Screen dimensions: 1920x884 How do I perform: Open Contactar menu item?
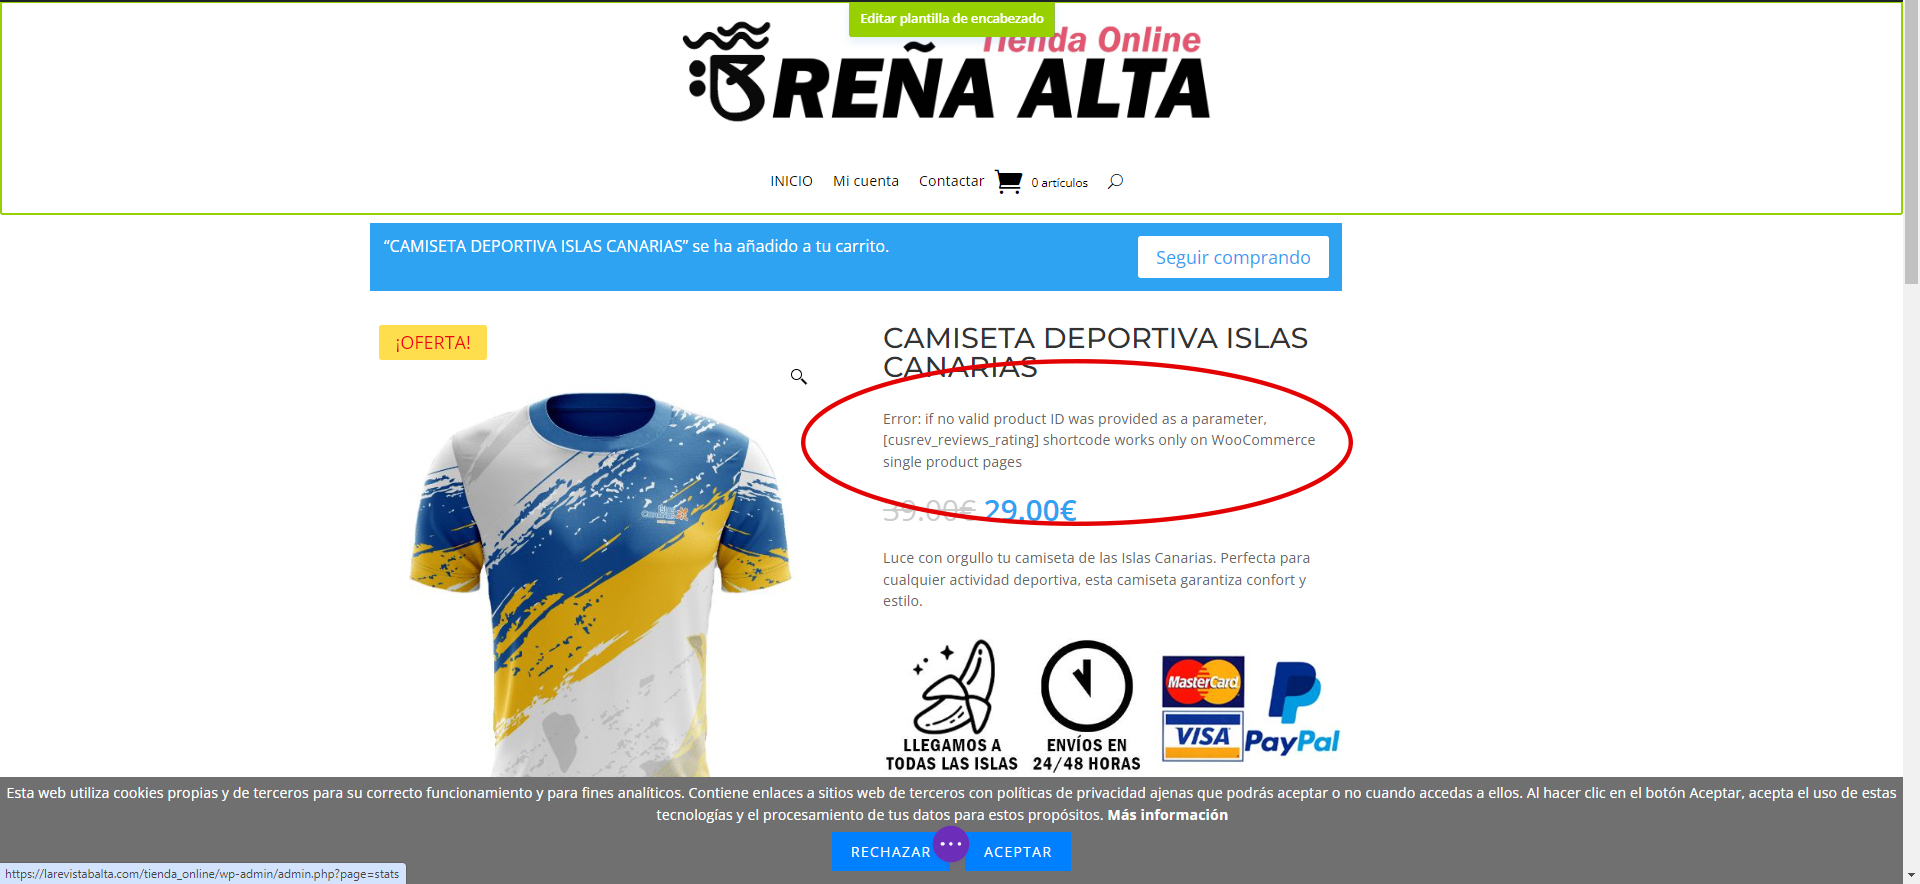[951, 181]
